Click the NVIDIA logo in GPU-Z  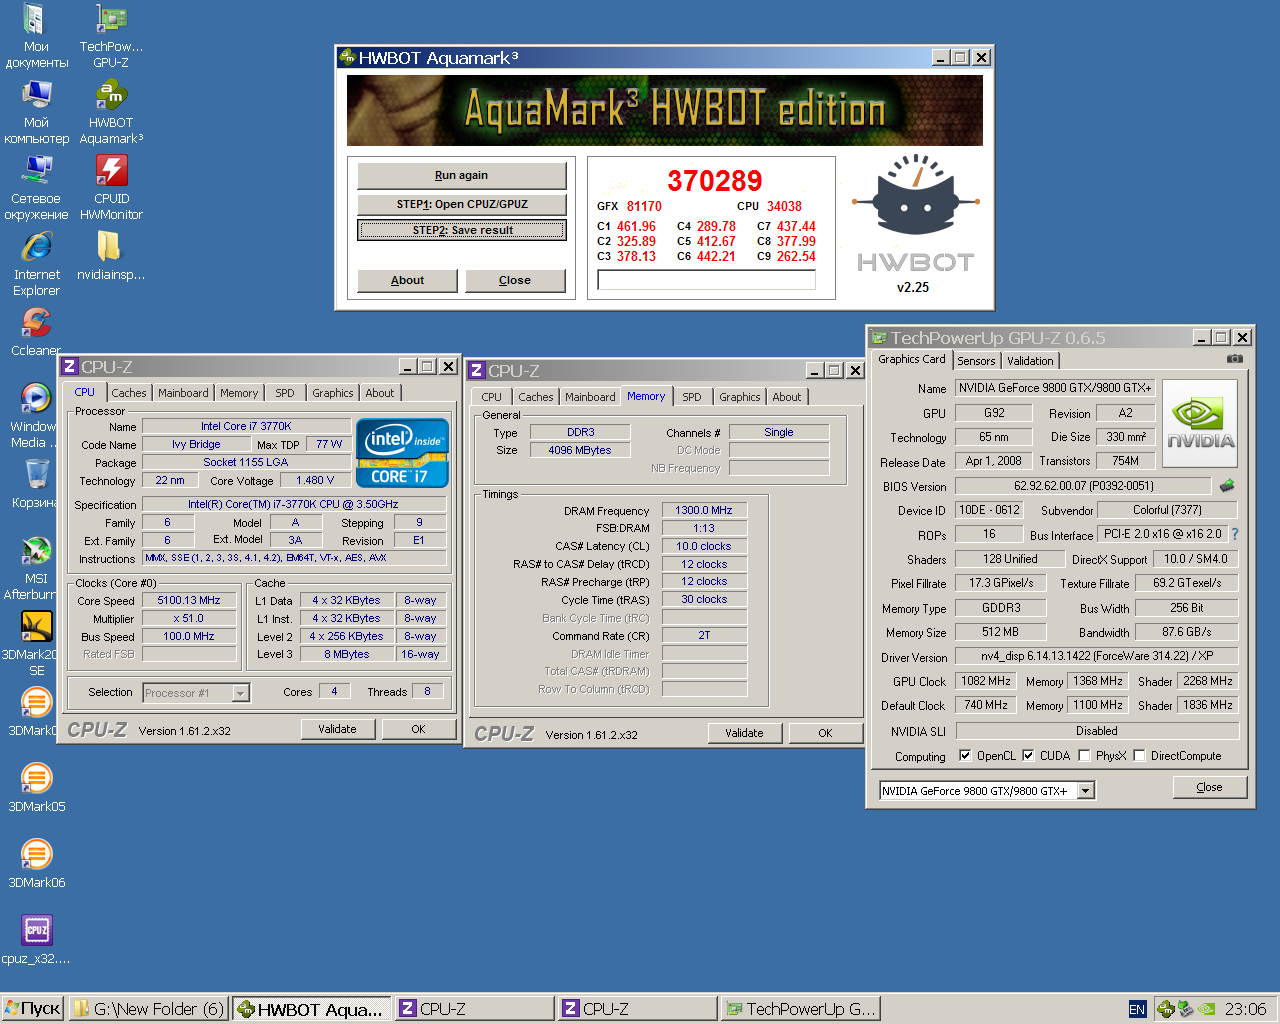coord(1200,423)
